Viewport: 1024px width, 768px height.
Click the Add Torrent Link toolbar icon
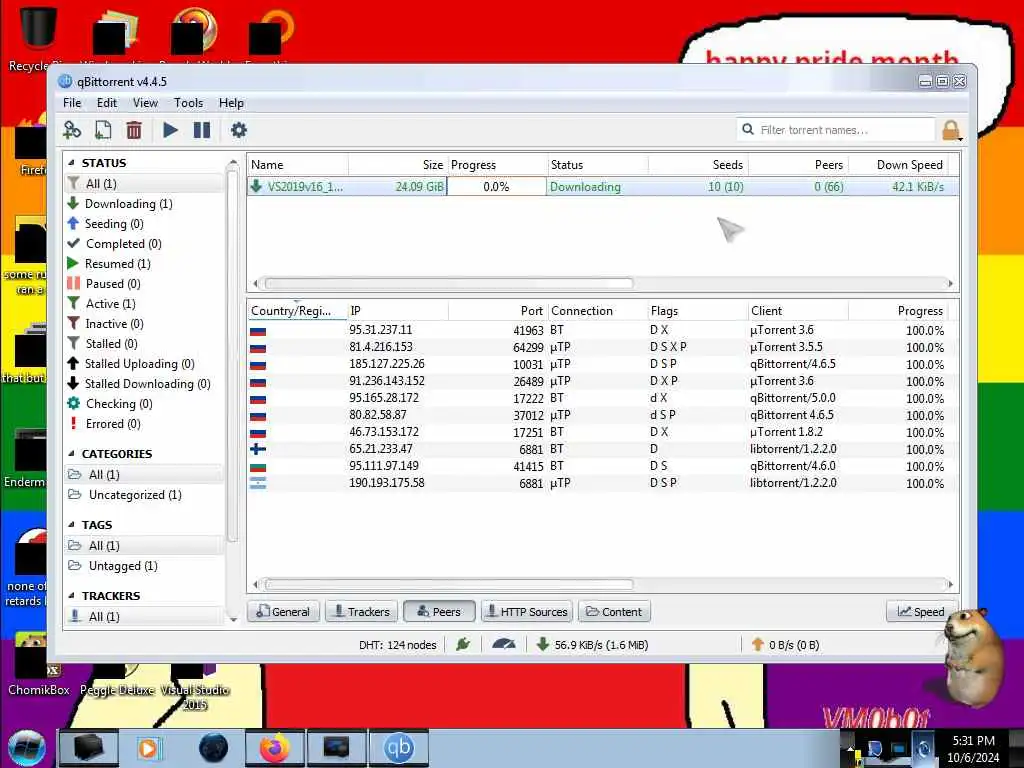tap(72, 130)
